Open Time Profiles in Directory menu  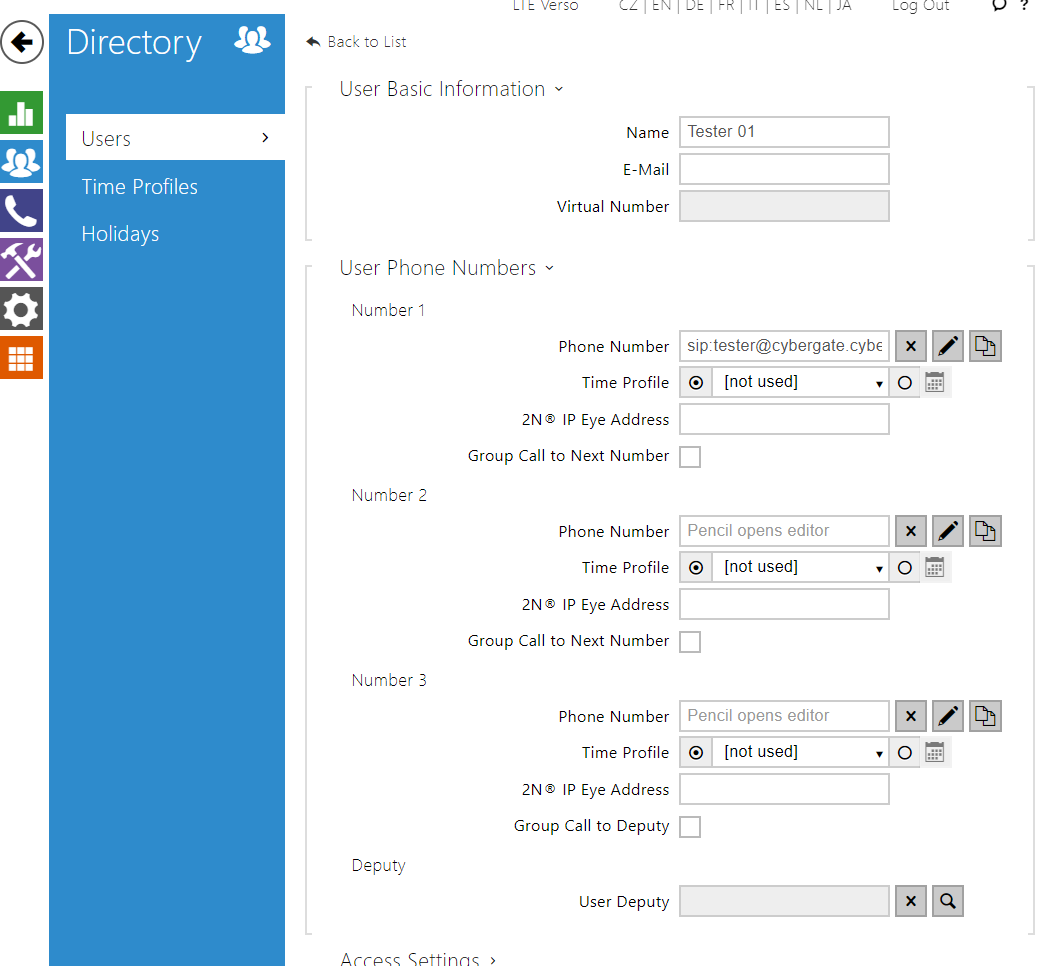[140, 187]
